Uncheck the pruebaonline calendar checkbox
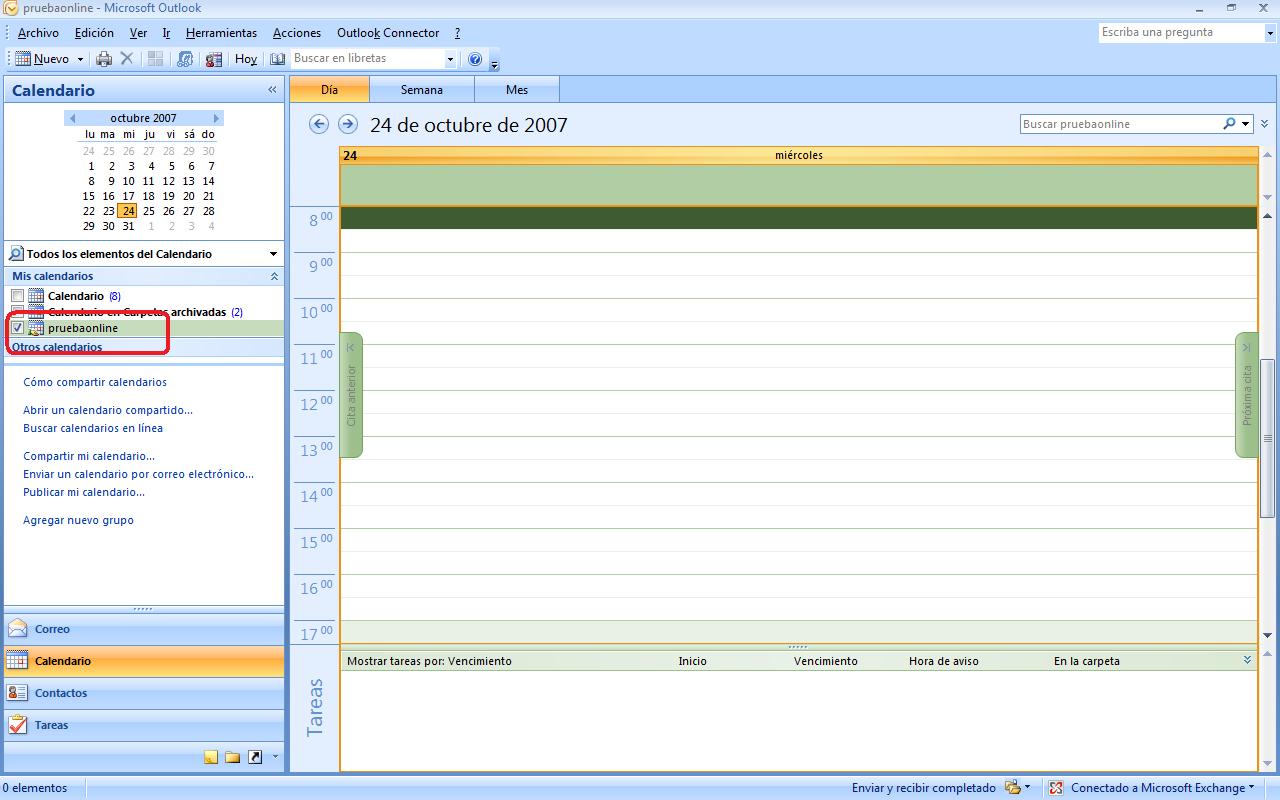This screenshot has height=800, width=1280. pyautogui.click(x=18, y=328)
